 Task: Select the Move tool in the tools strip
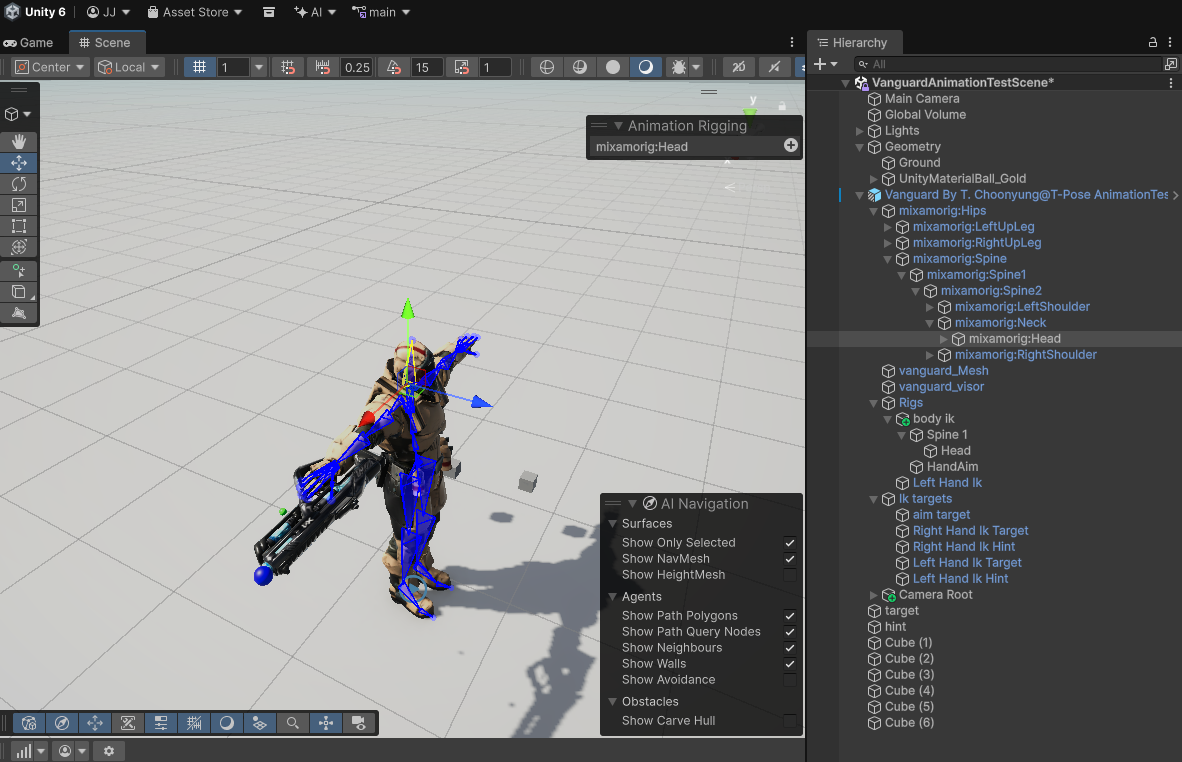coord(19,162)
